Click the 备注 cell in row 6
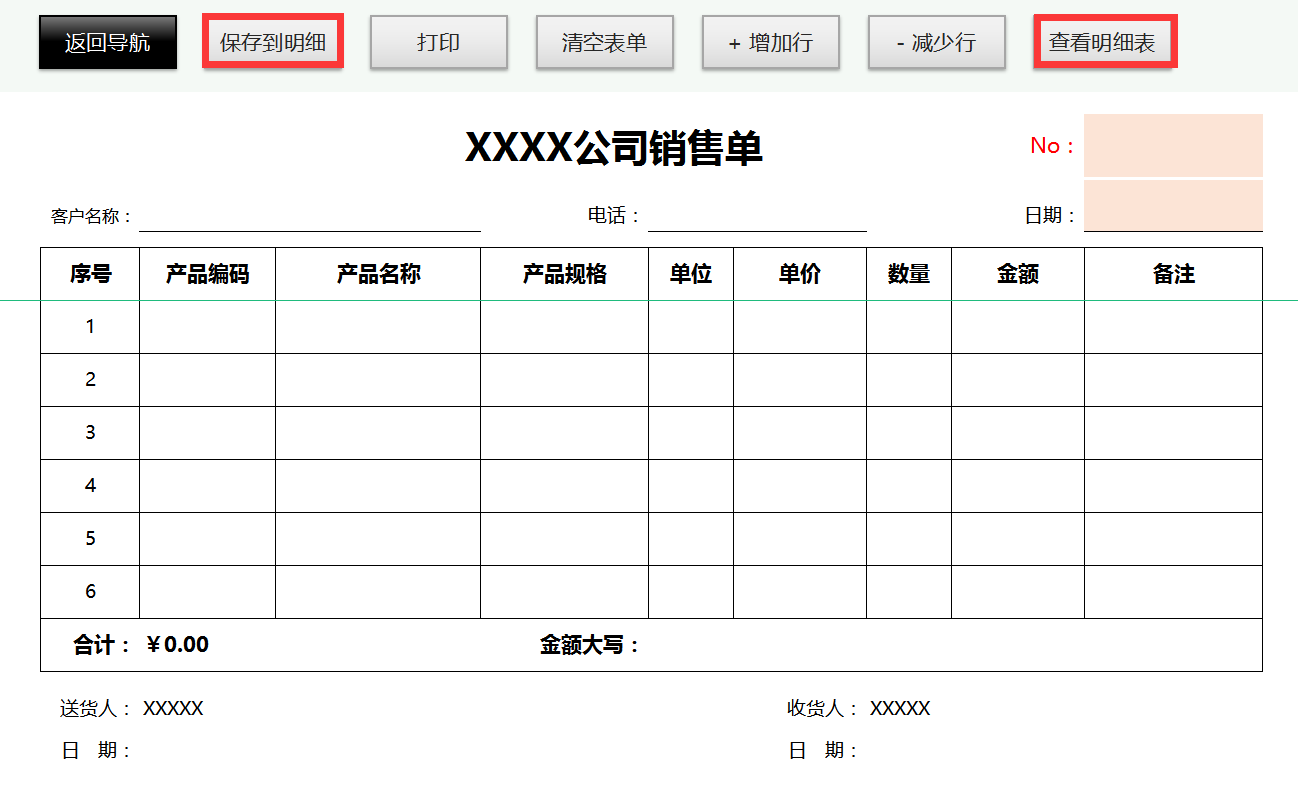Image resolution: width=1298 pixels, height=793 pixels. pos(1173,592)
